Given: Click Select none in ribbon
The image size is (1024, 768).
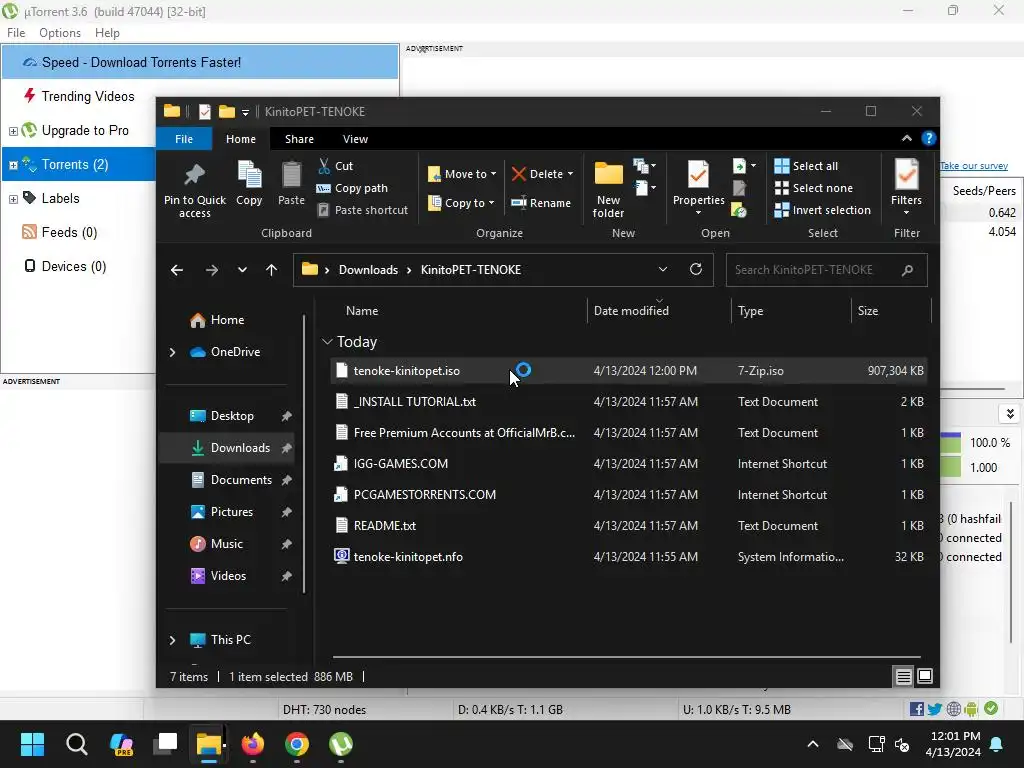Looking at the screenshot, I should [814, 188].
